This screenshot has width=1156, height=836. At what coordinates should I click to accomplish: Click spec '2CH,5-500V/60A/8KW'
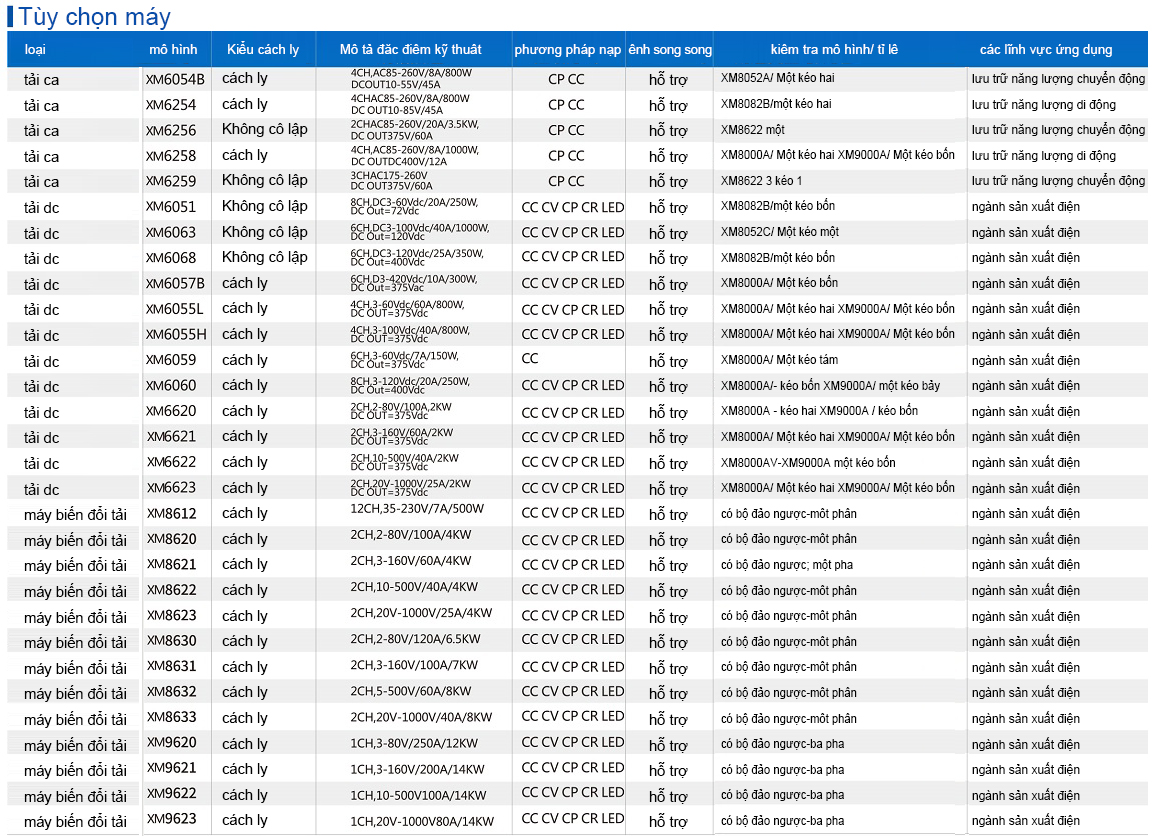[x=411, y=691]
